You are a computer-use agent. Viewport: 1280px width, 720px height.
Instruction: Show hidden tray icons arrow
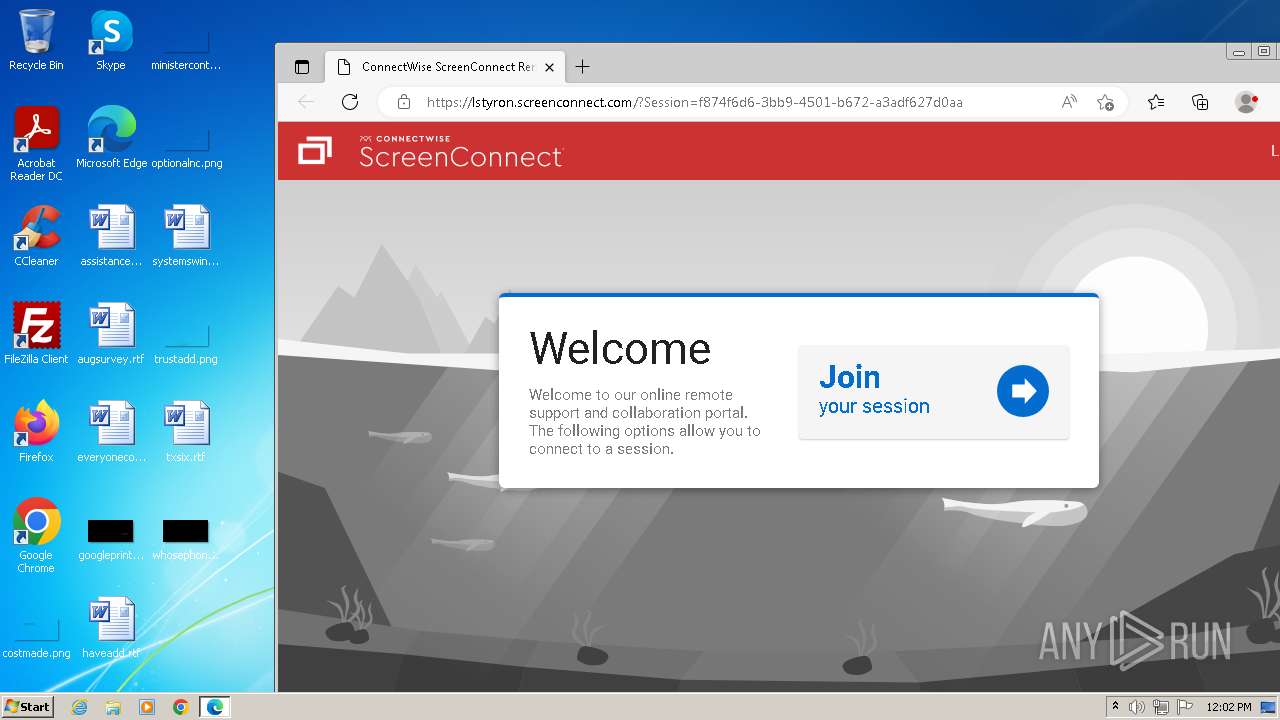point(1115,707)
